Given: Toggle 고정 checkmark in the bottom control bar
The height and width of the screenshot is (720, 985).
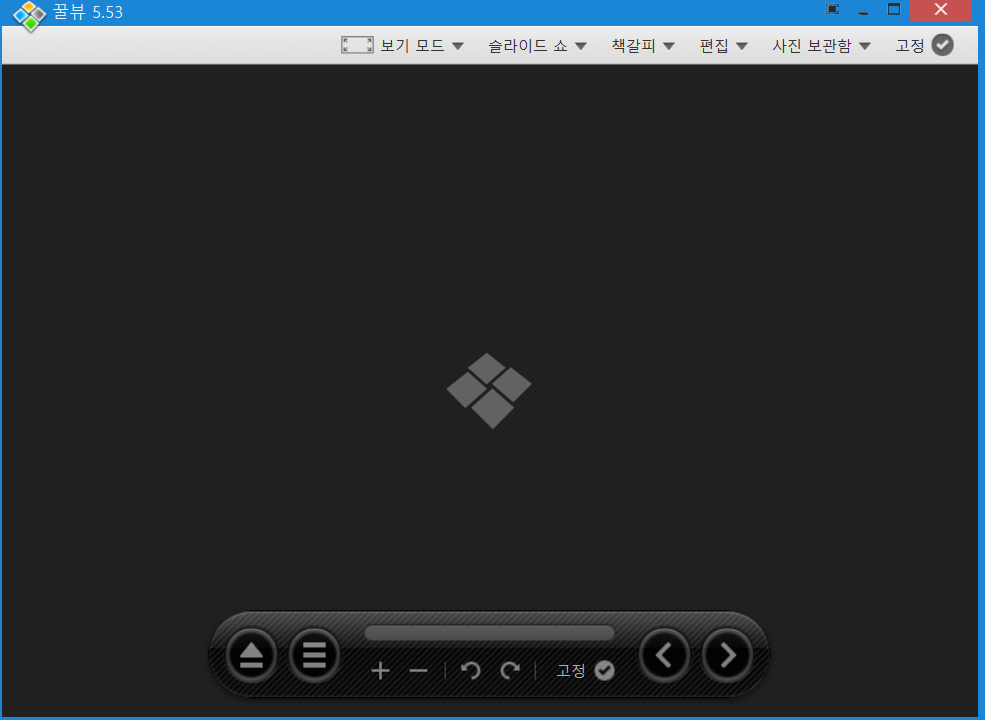Looking at the screenshot, I should 604,670.
